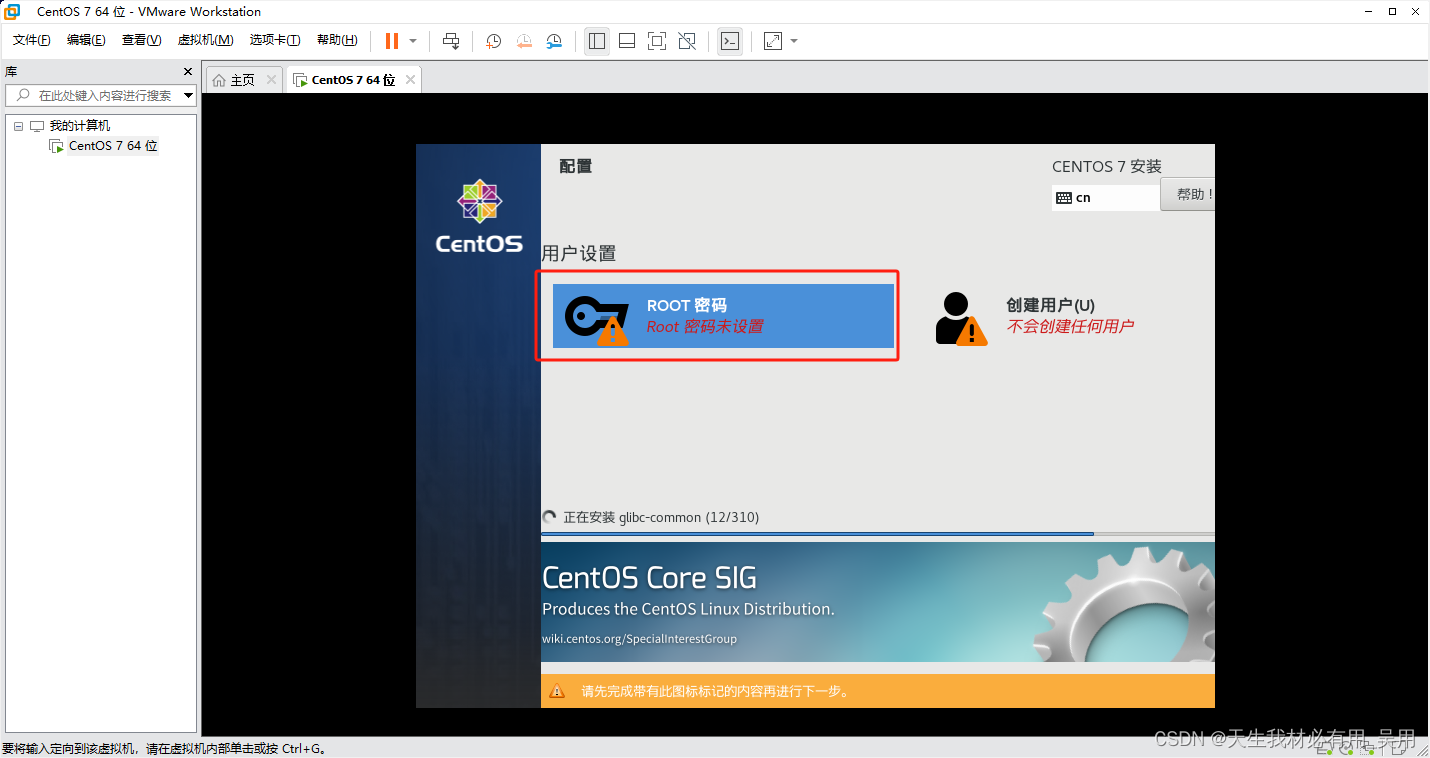This screenshot has width=1430, height=758.
Task: Open stretch display options dropdown
Action: pos(794,41)
